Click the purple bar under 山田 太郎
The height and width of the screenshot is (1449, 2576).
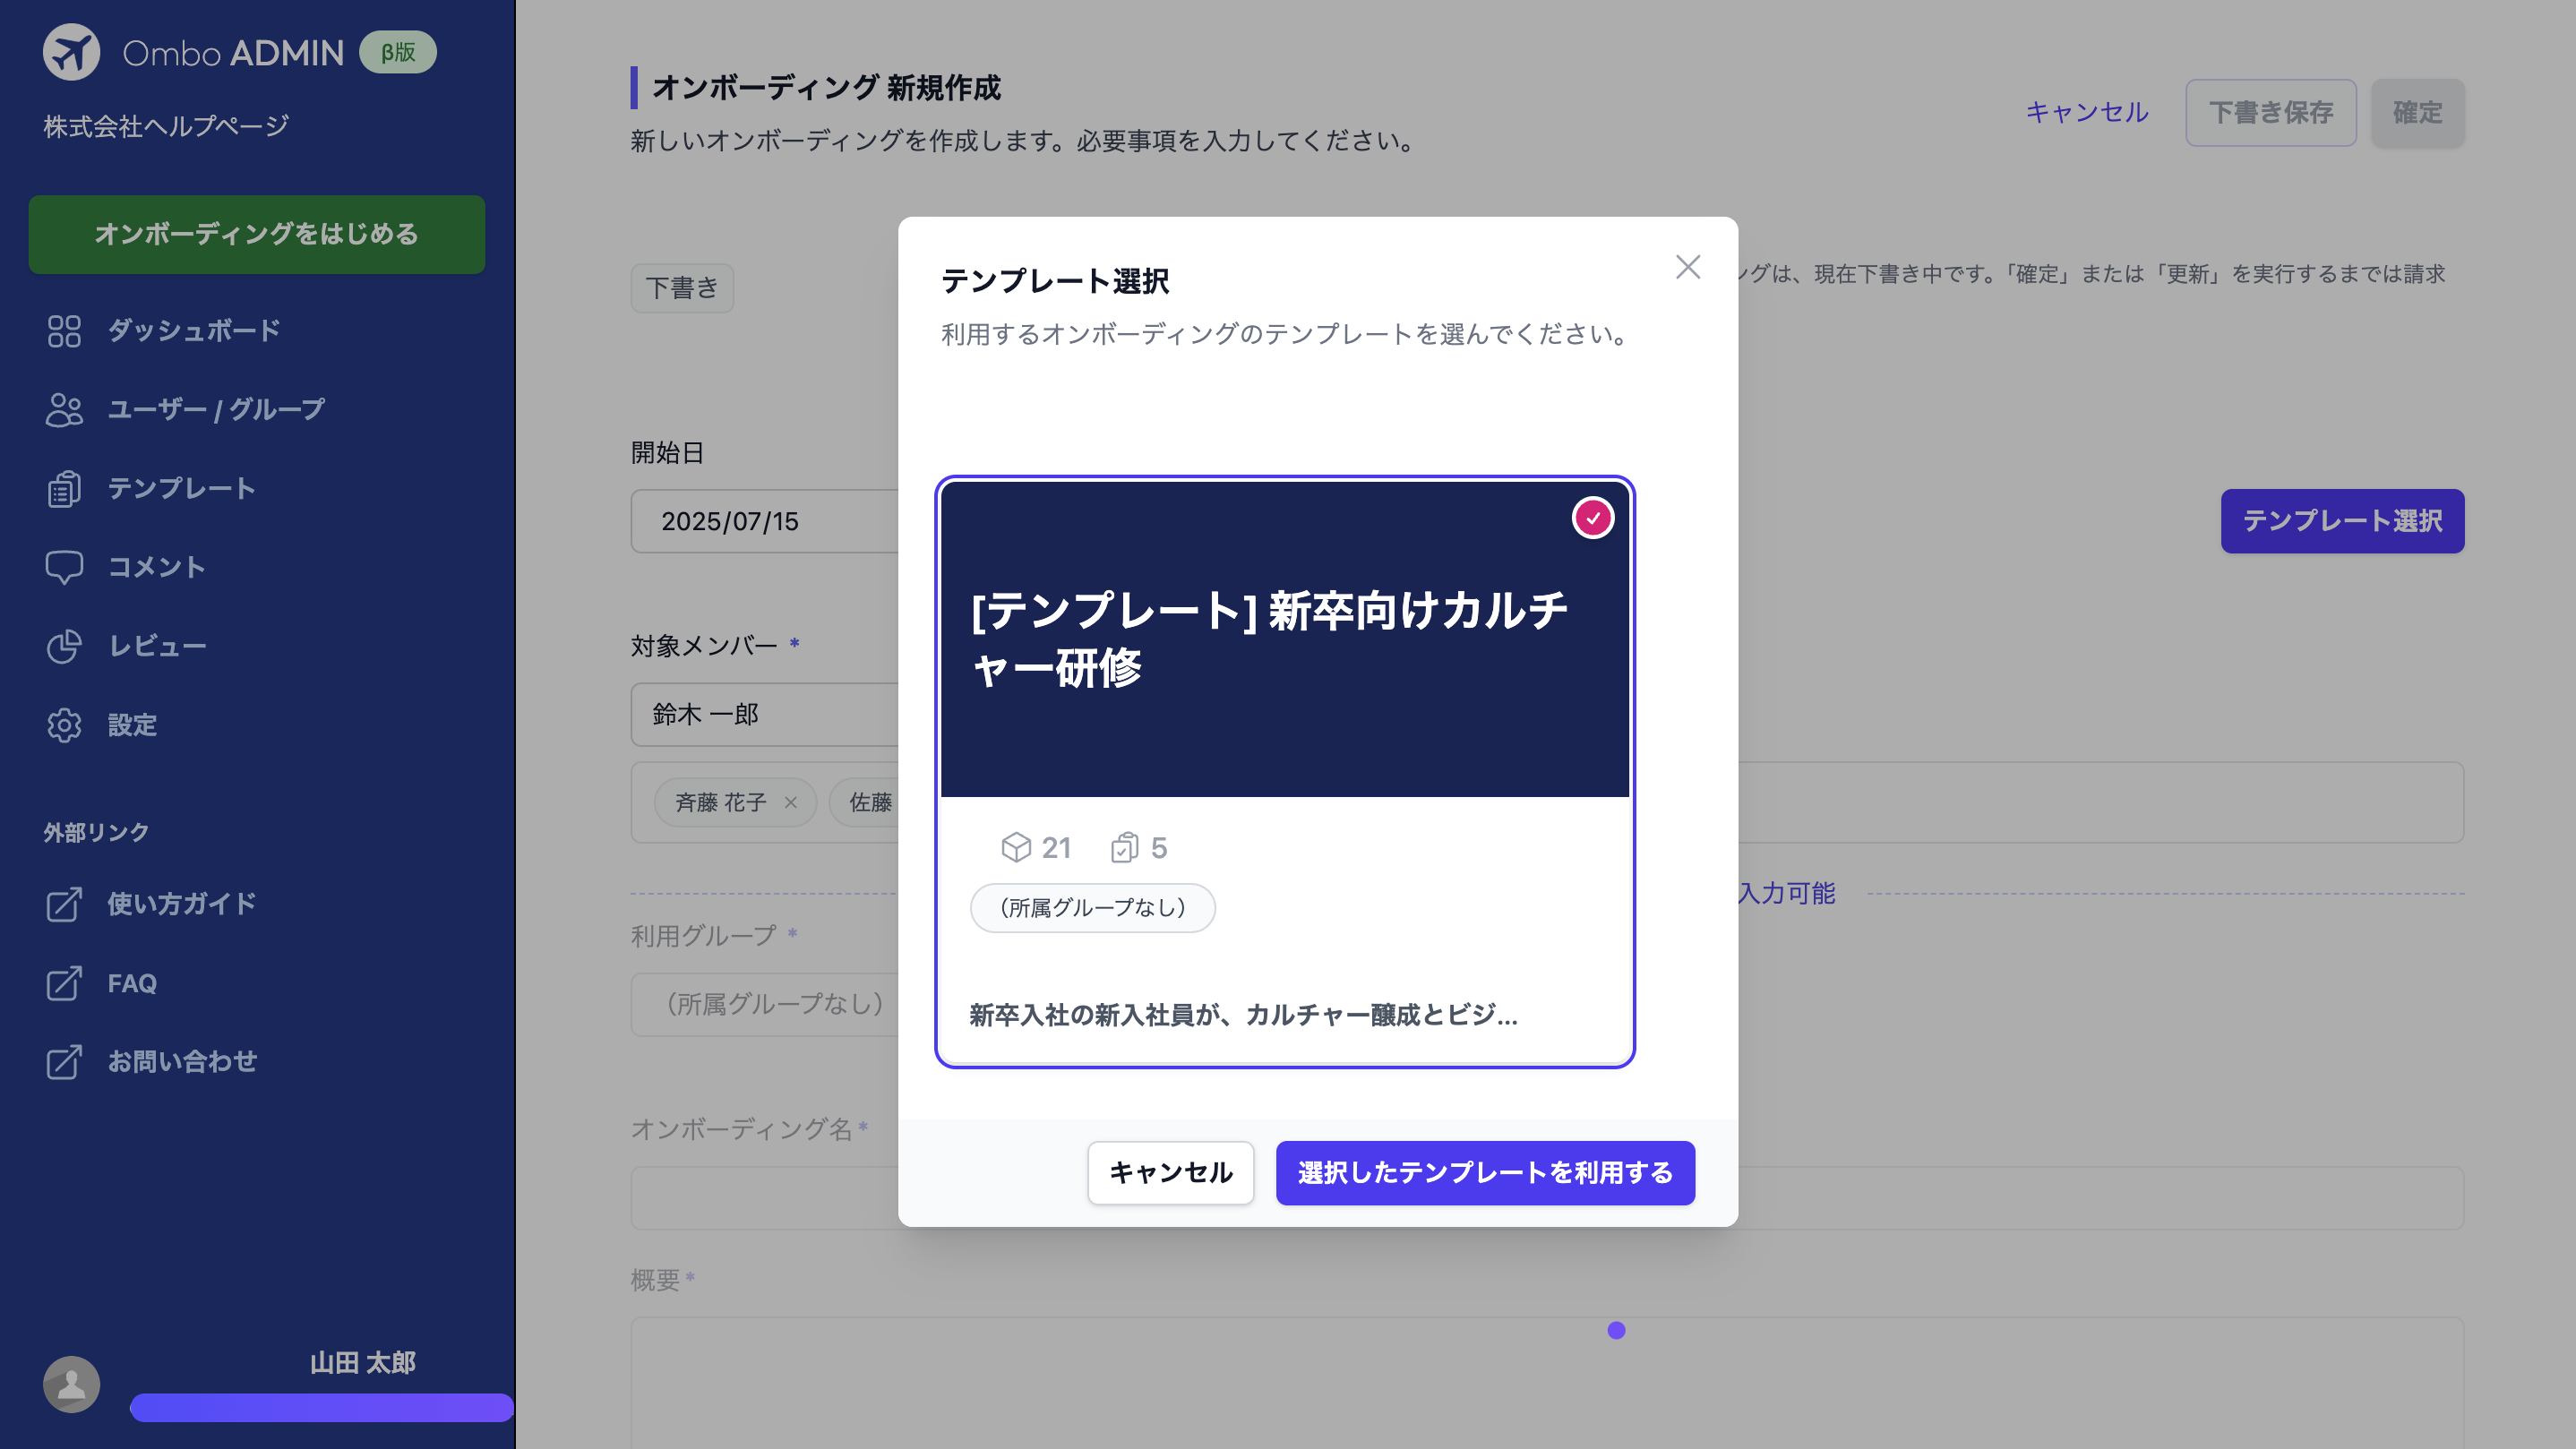tap(321, 1407)
